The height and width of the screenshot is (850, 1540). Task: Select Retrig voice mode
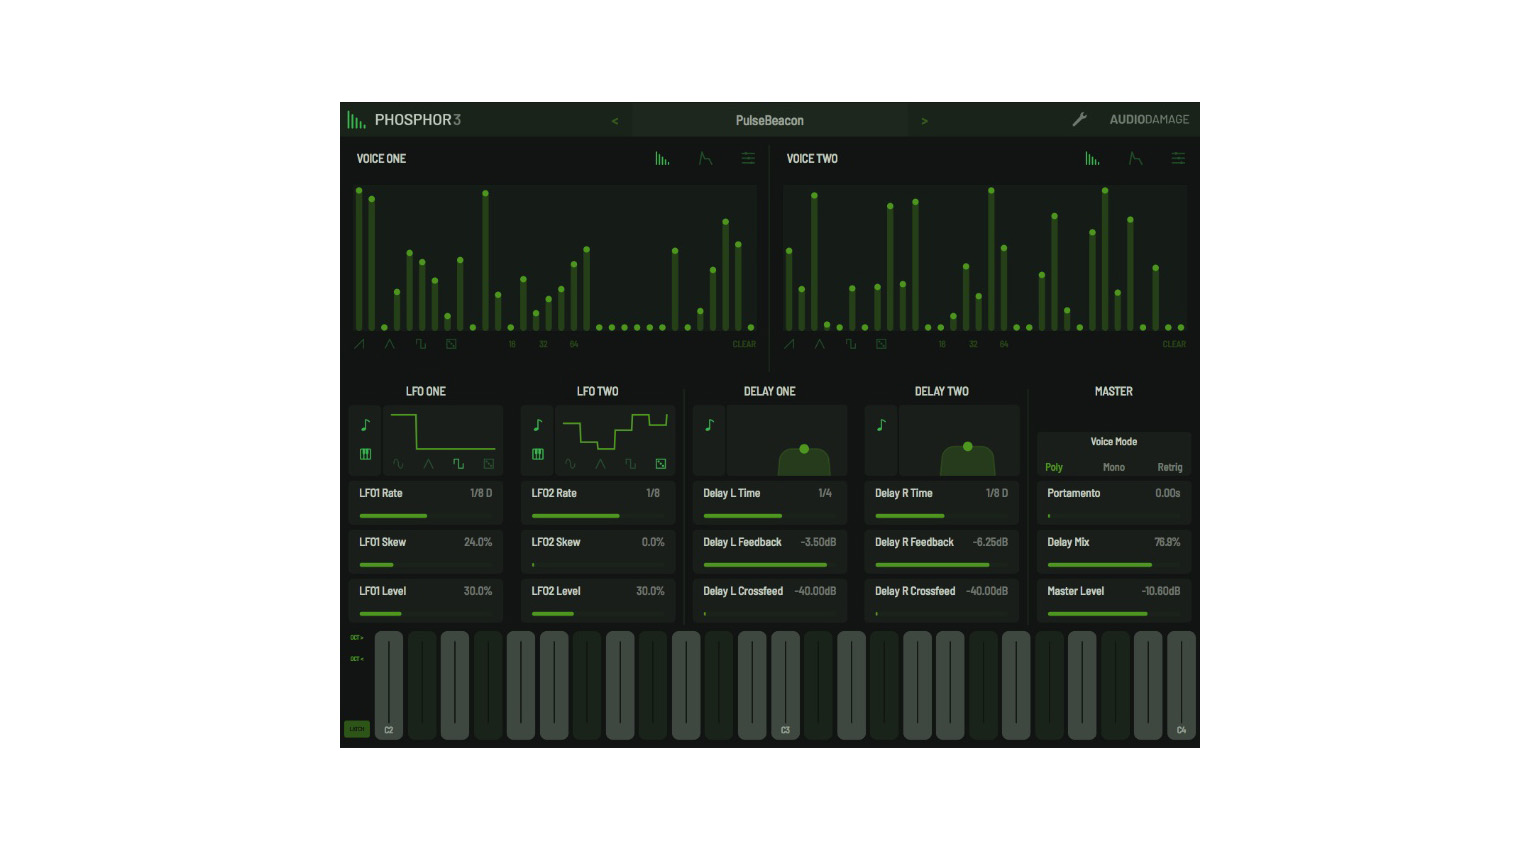pos(1170,467)
